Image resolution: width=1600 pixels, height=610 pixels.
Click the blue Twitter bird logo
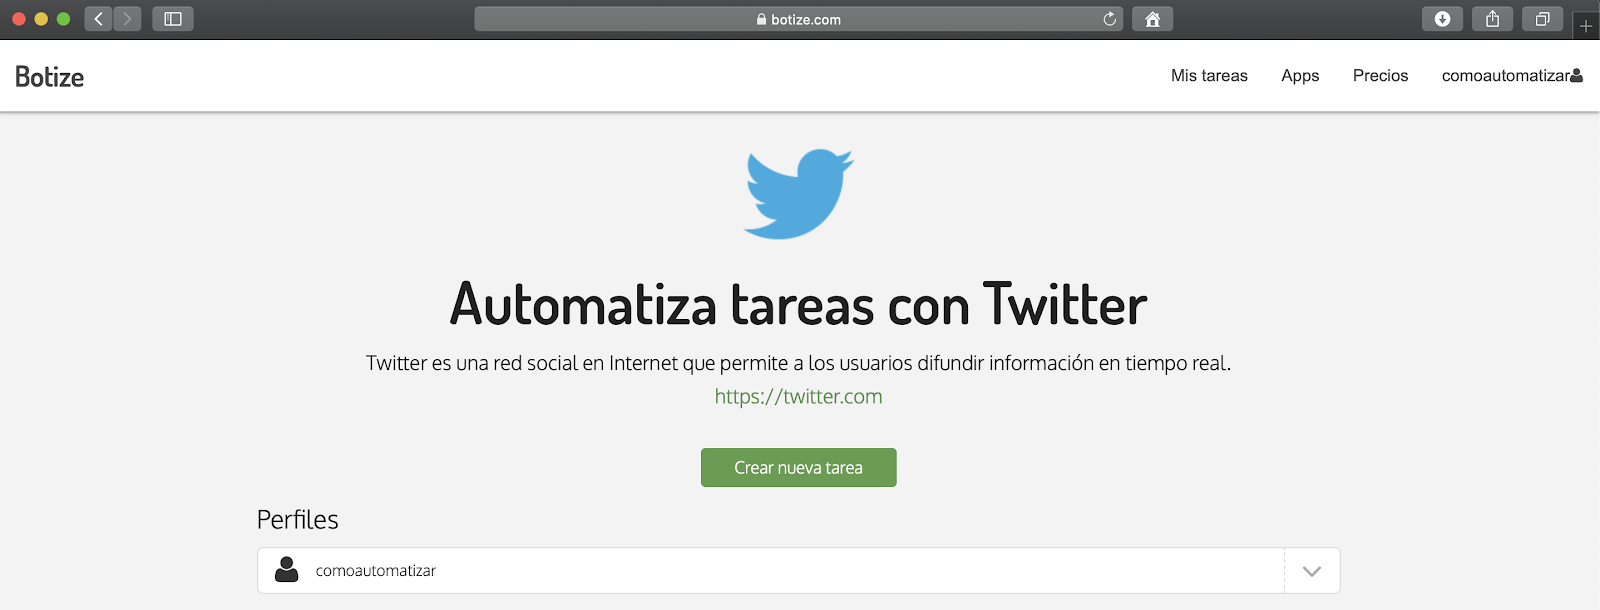point(798,194)
